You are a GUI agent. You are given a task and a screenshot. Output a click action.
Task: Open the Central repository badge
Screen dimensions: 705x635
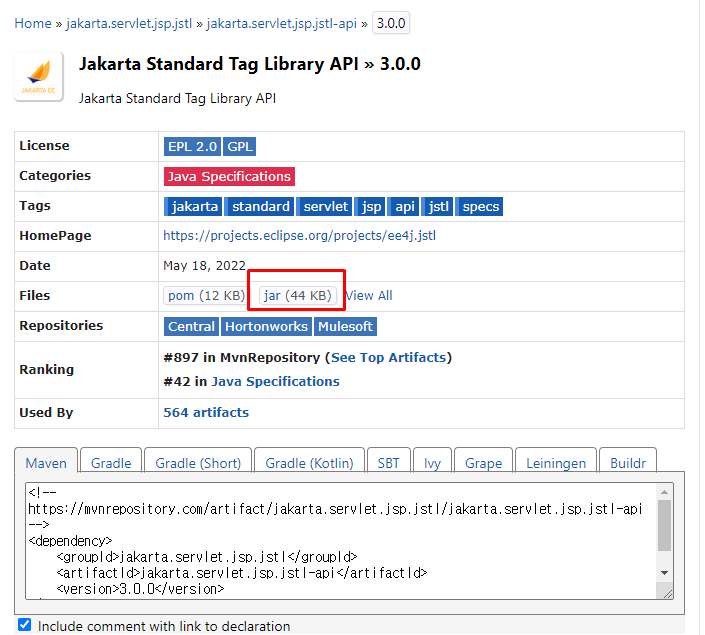pyautogui.click(x=192, y=326)
